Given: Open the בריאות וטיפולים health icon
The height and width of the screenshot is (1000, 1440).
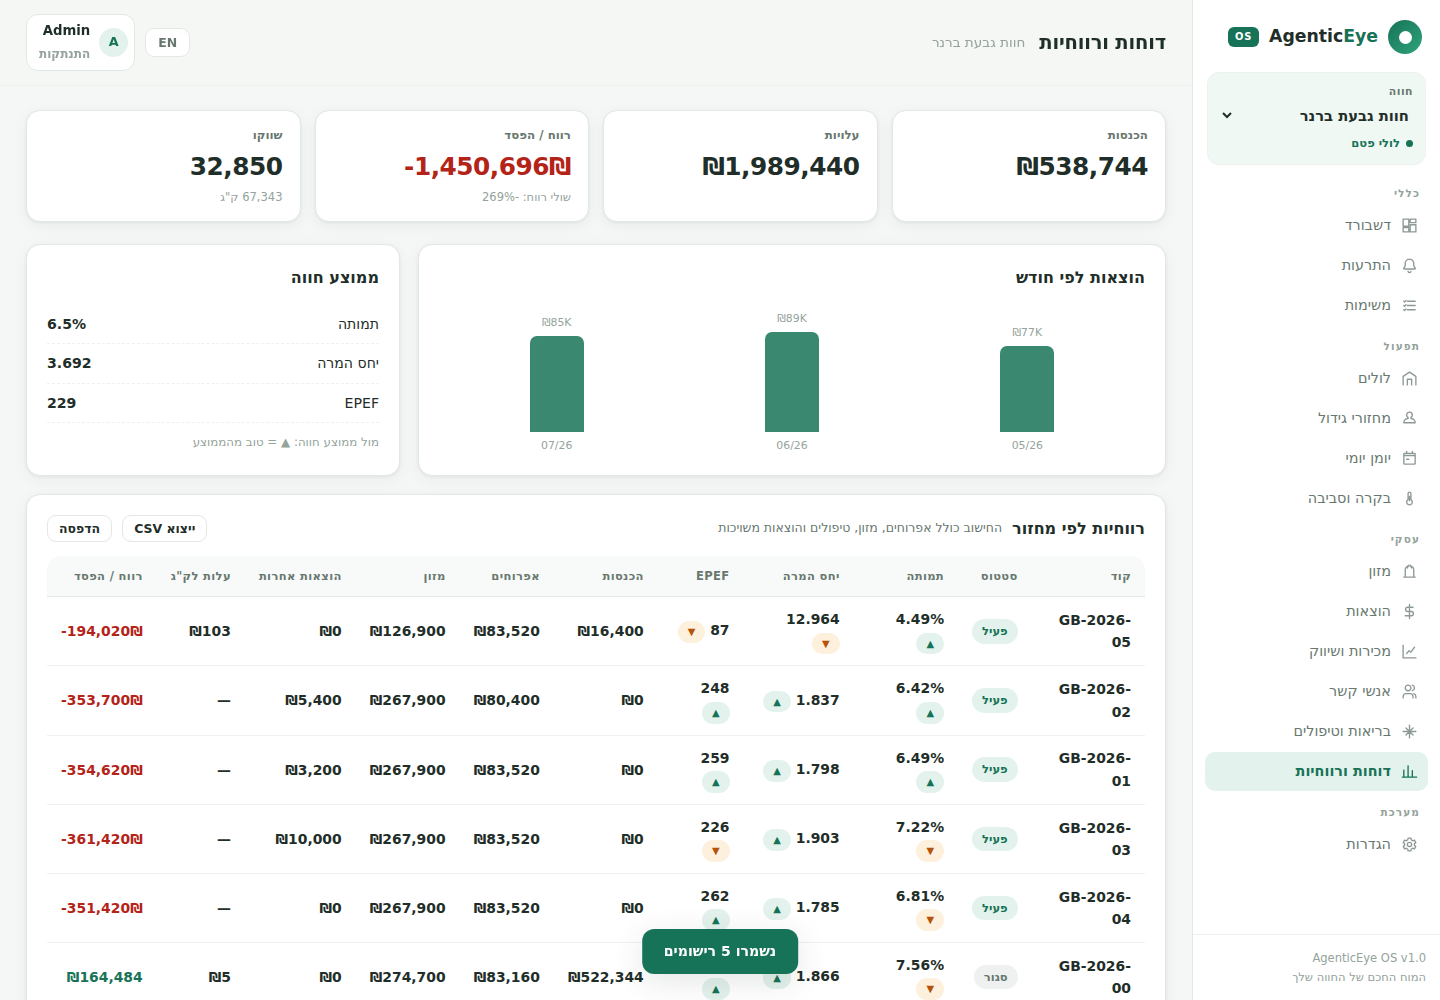Looking at the screenshot, I should 1409,732.
